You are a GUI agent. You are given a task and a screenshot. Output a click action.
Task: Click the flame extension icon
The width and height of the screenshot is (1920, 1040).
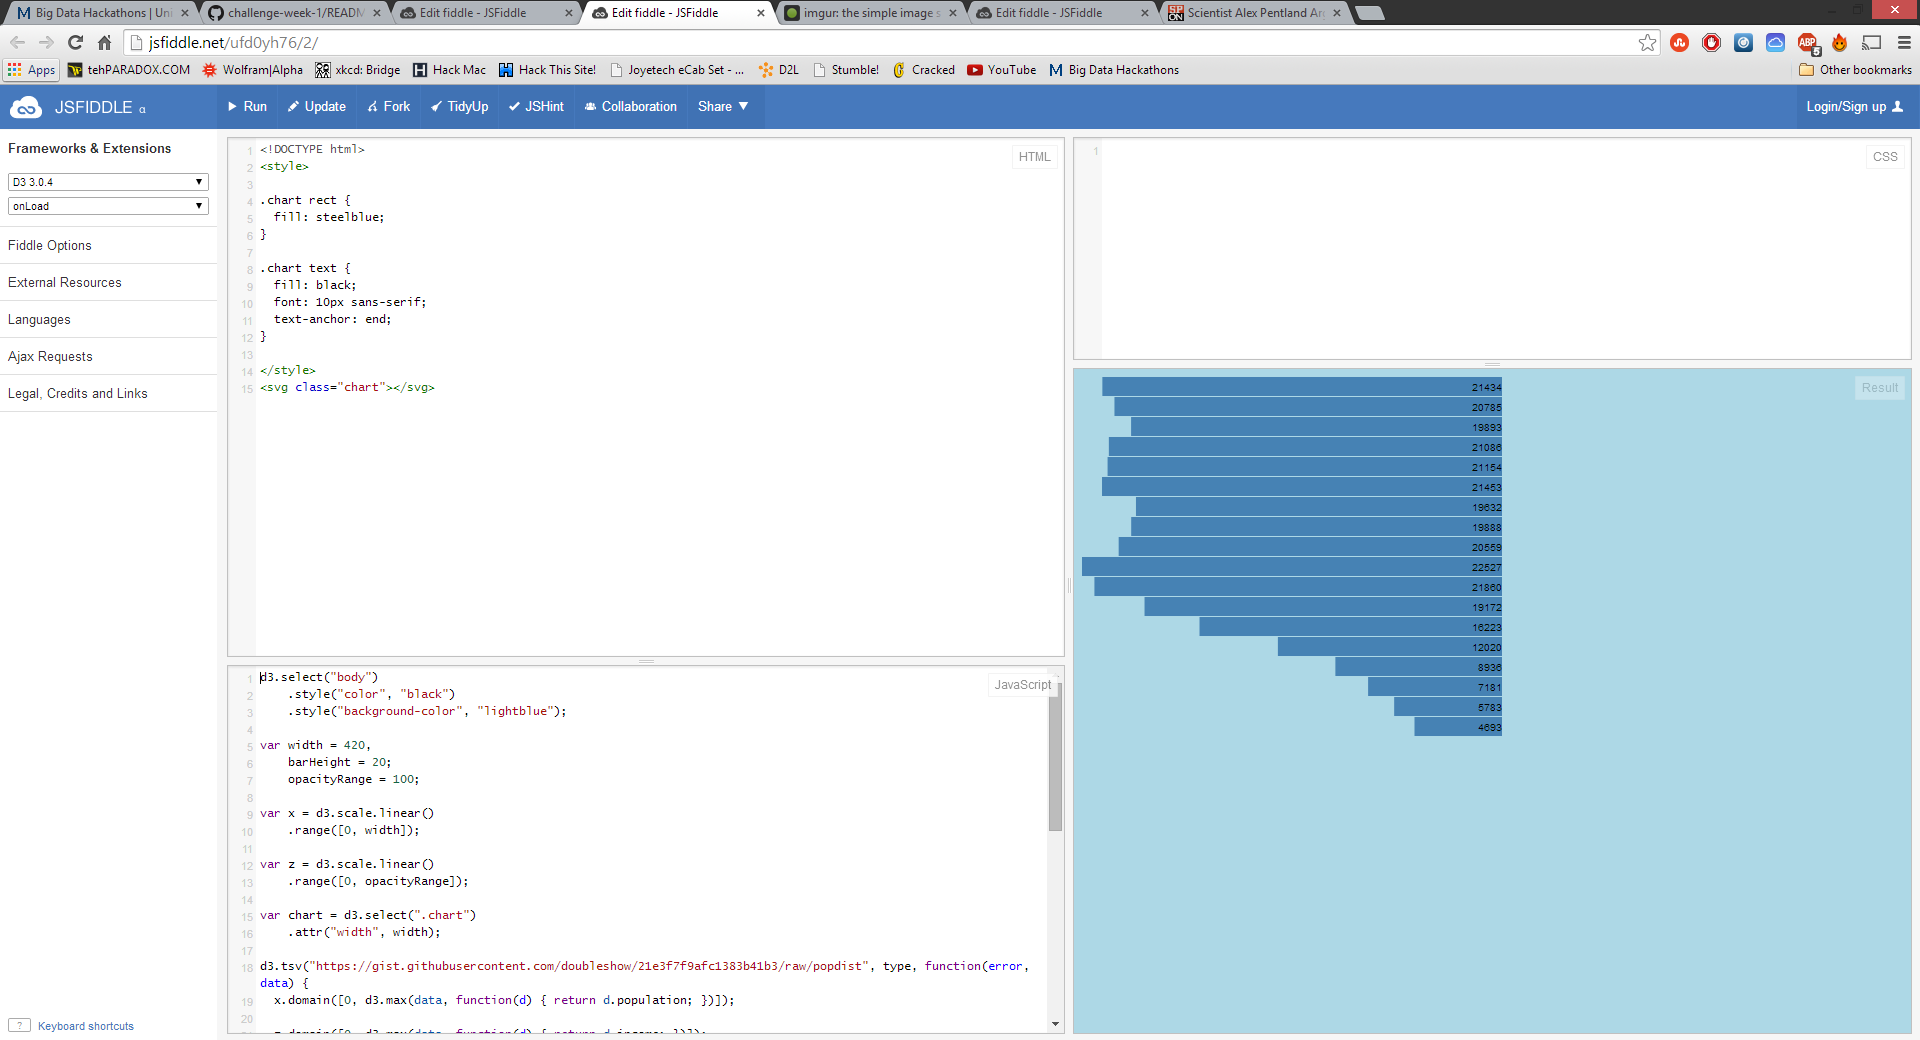[1840, 42]
